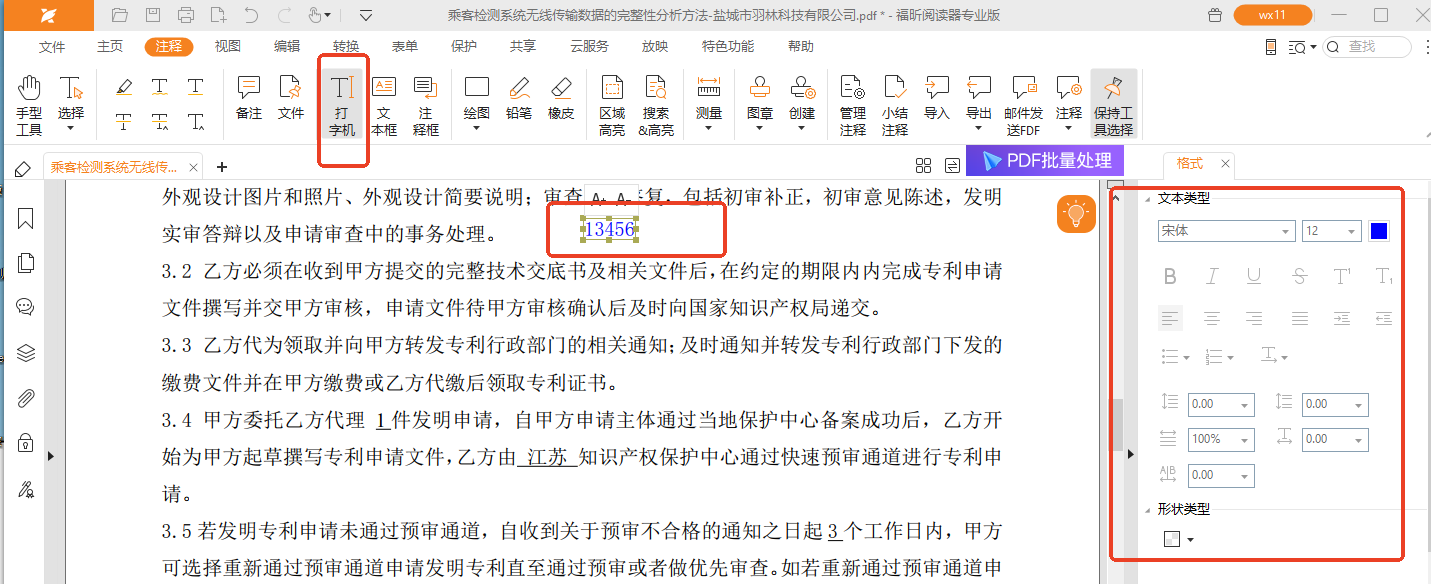The width and height of the screenshot is (1431, 584).
Task: Click the Note (备注) annotation icon
Action: click(249, 98)
